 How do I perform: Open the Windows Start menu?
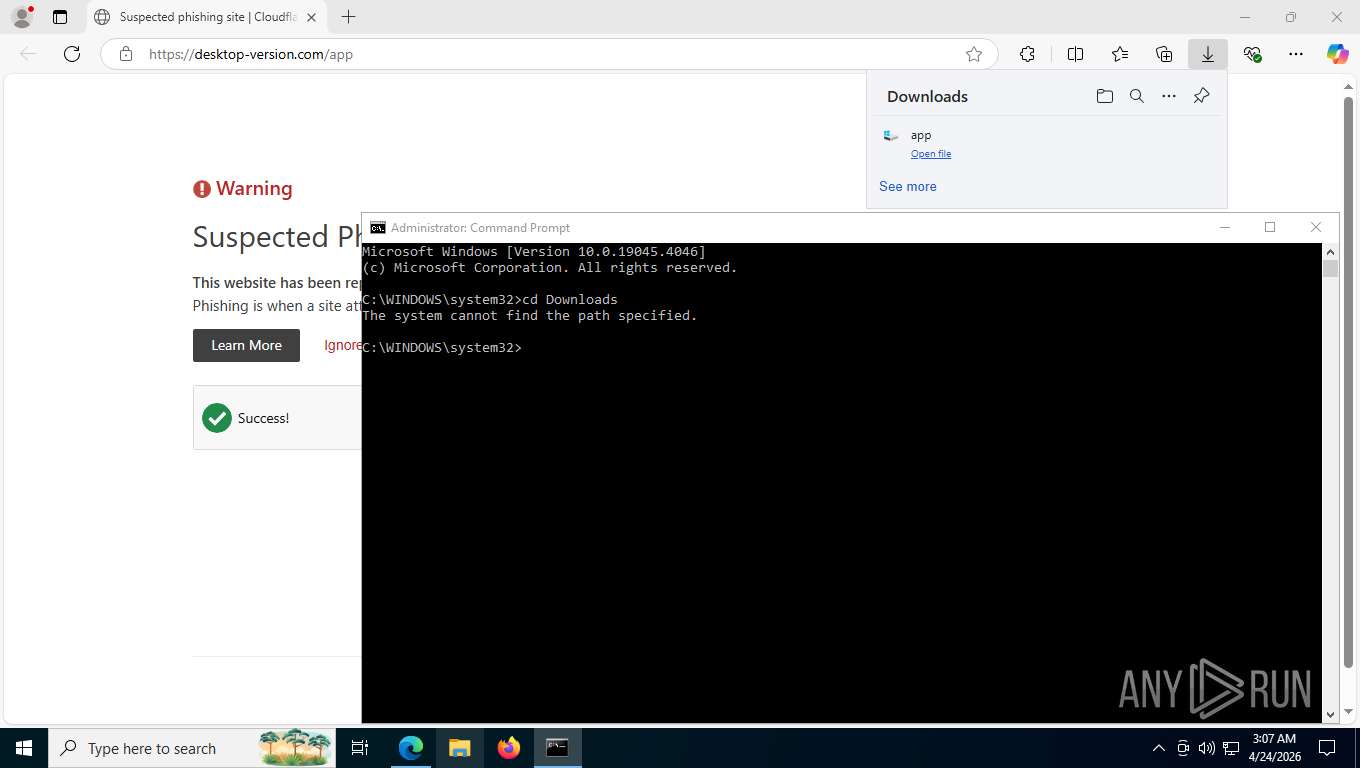tap(24, 748)
